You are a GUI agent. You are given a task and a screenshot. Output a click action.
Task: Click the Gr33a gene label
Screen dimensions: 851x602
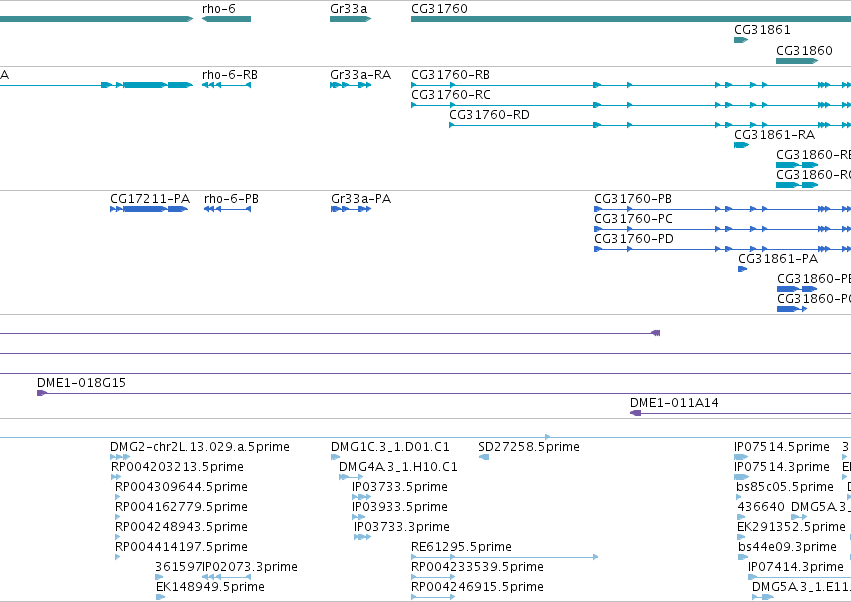348,9
